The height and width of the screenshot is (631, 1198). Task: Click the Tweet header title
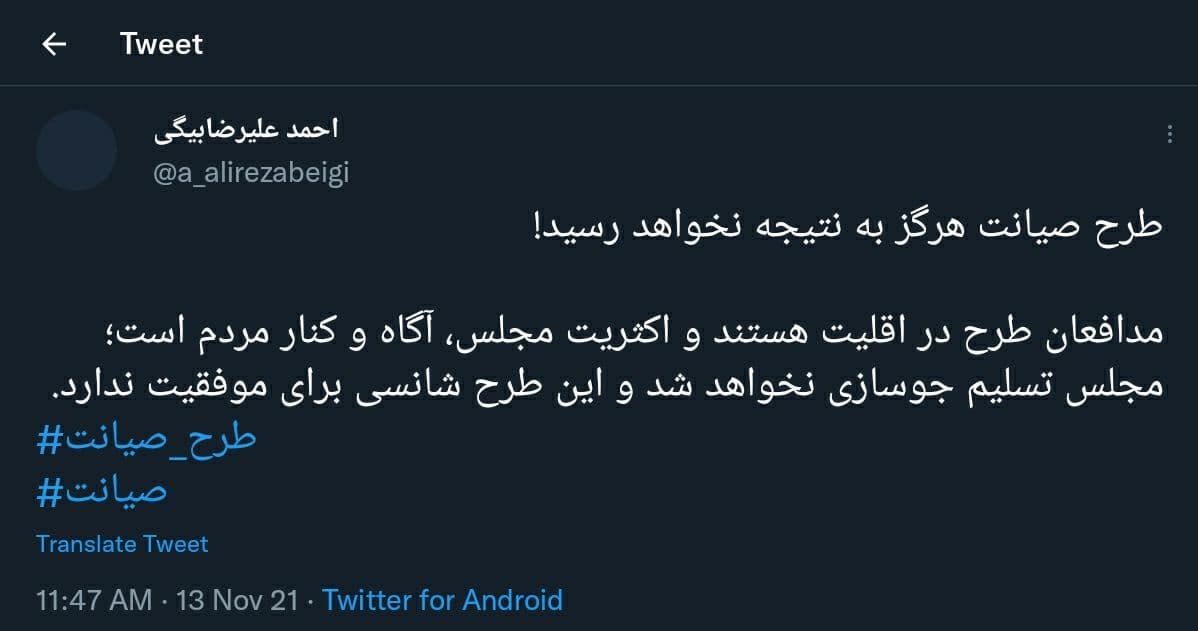pos(161,44)
